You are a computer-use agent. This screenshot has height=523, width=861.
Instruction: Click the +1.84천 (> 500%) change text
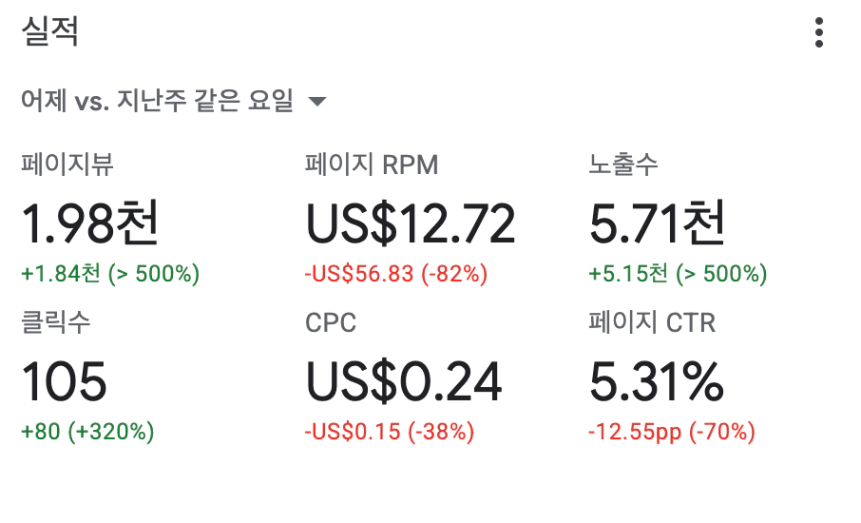(x=110, y=274)
